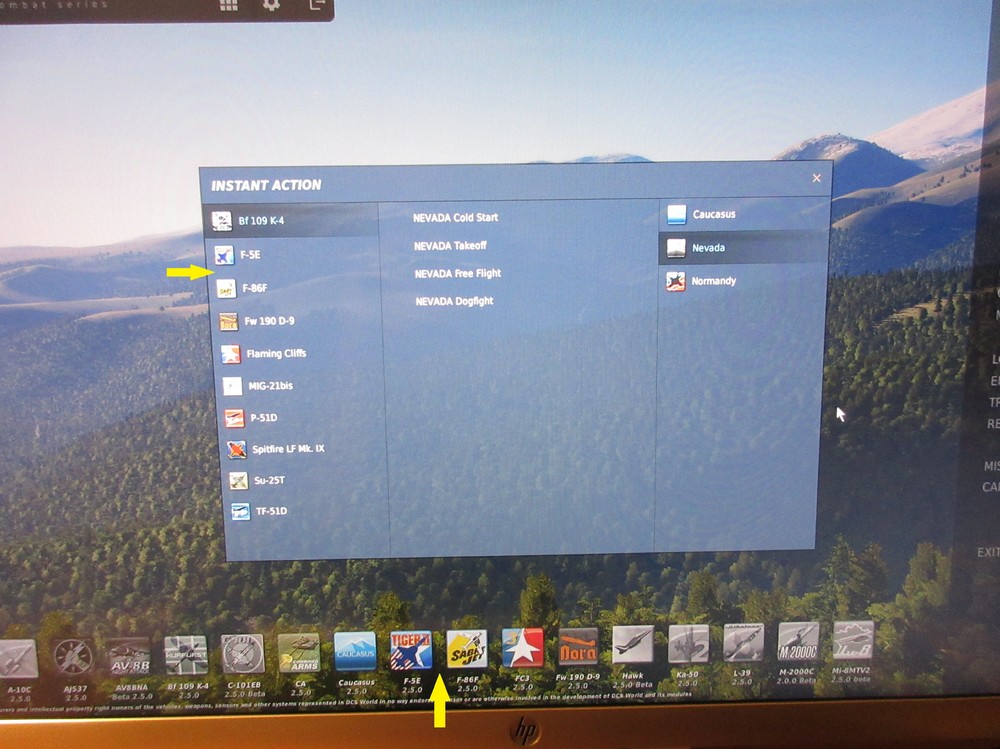Screen dimensions: 1000x749
Task: Launch NEVADA Cold Start mission
Action: [x=455, y=218]
